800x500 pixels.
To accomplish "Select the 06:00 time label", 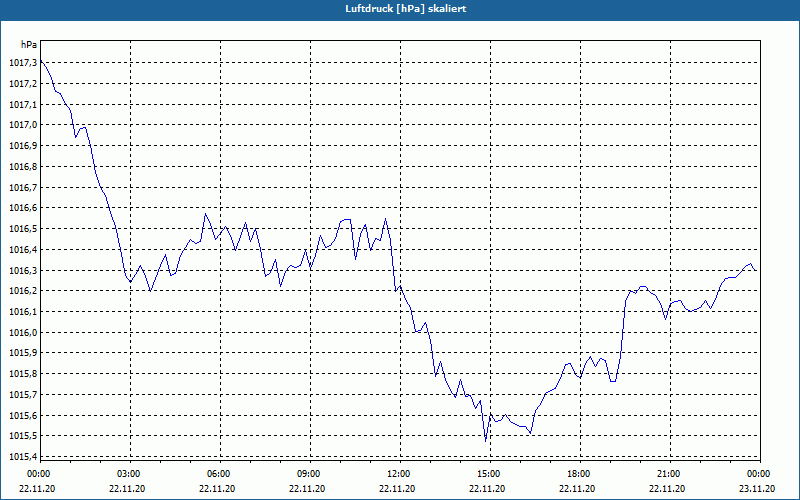I will pyautogui.click(x=220, y=473).
